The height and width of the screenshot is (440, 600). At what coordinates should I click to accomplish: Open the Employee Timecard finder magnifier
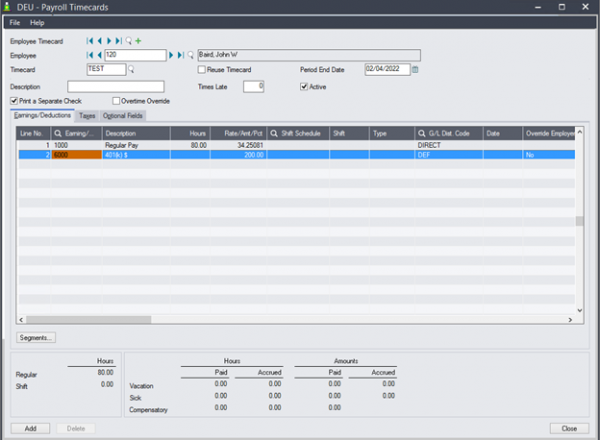point(129,41)
